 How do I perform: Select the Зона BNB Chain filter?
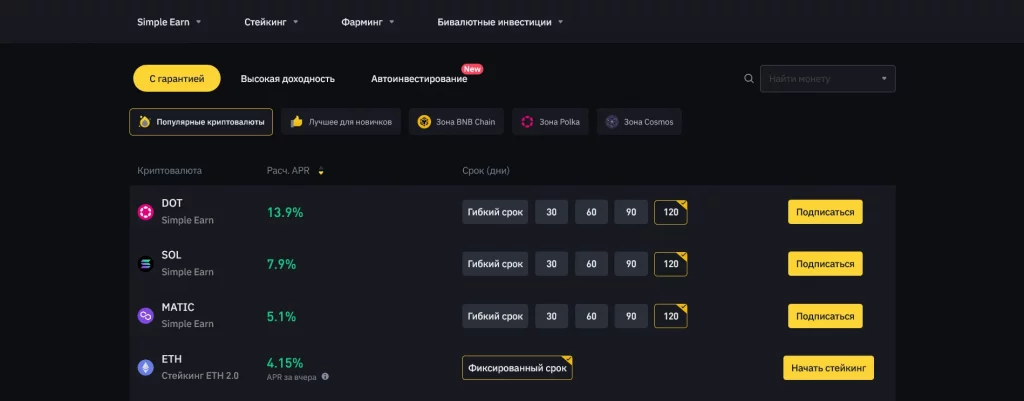[456, 122]
